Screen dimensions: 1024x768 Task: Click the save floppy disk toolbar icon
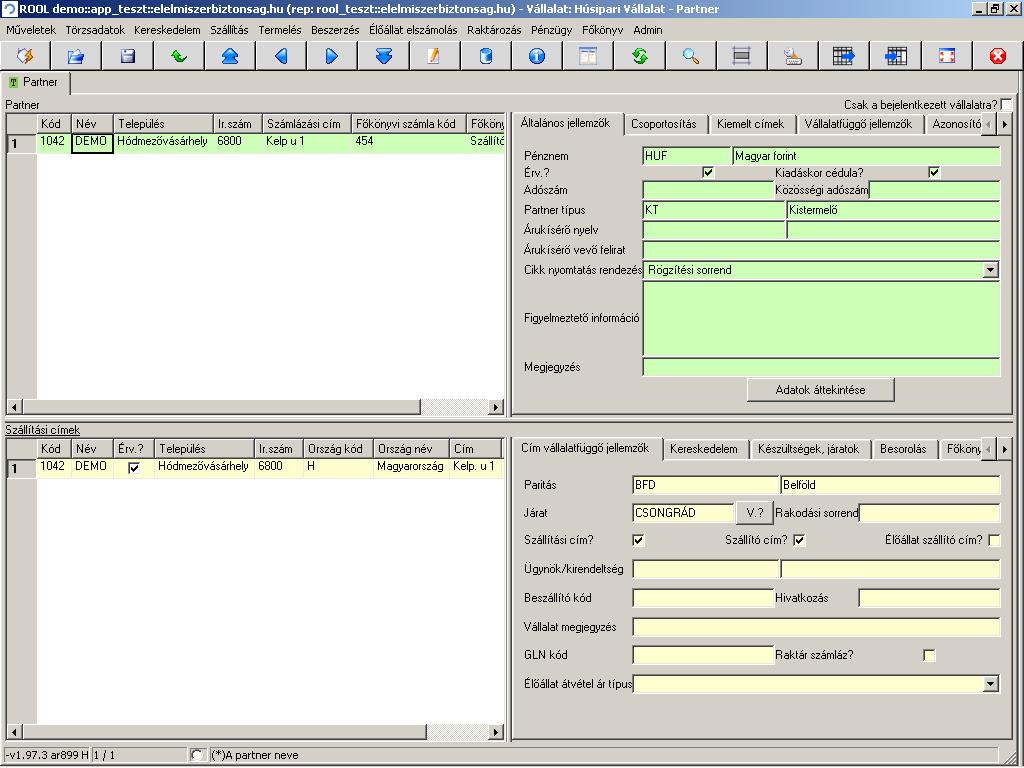tap(127, 56)
